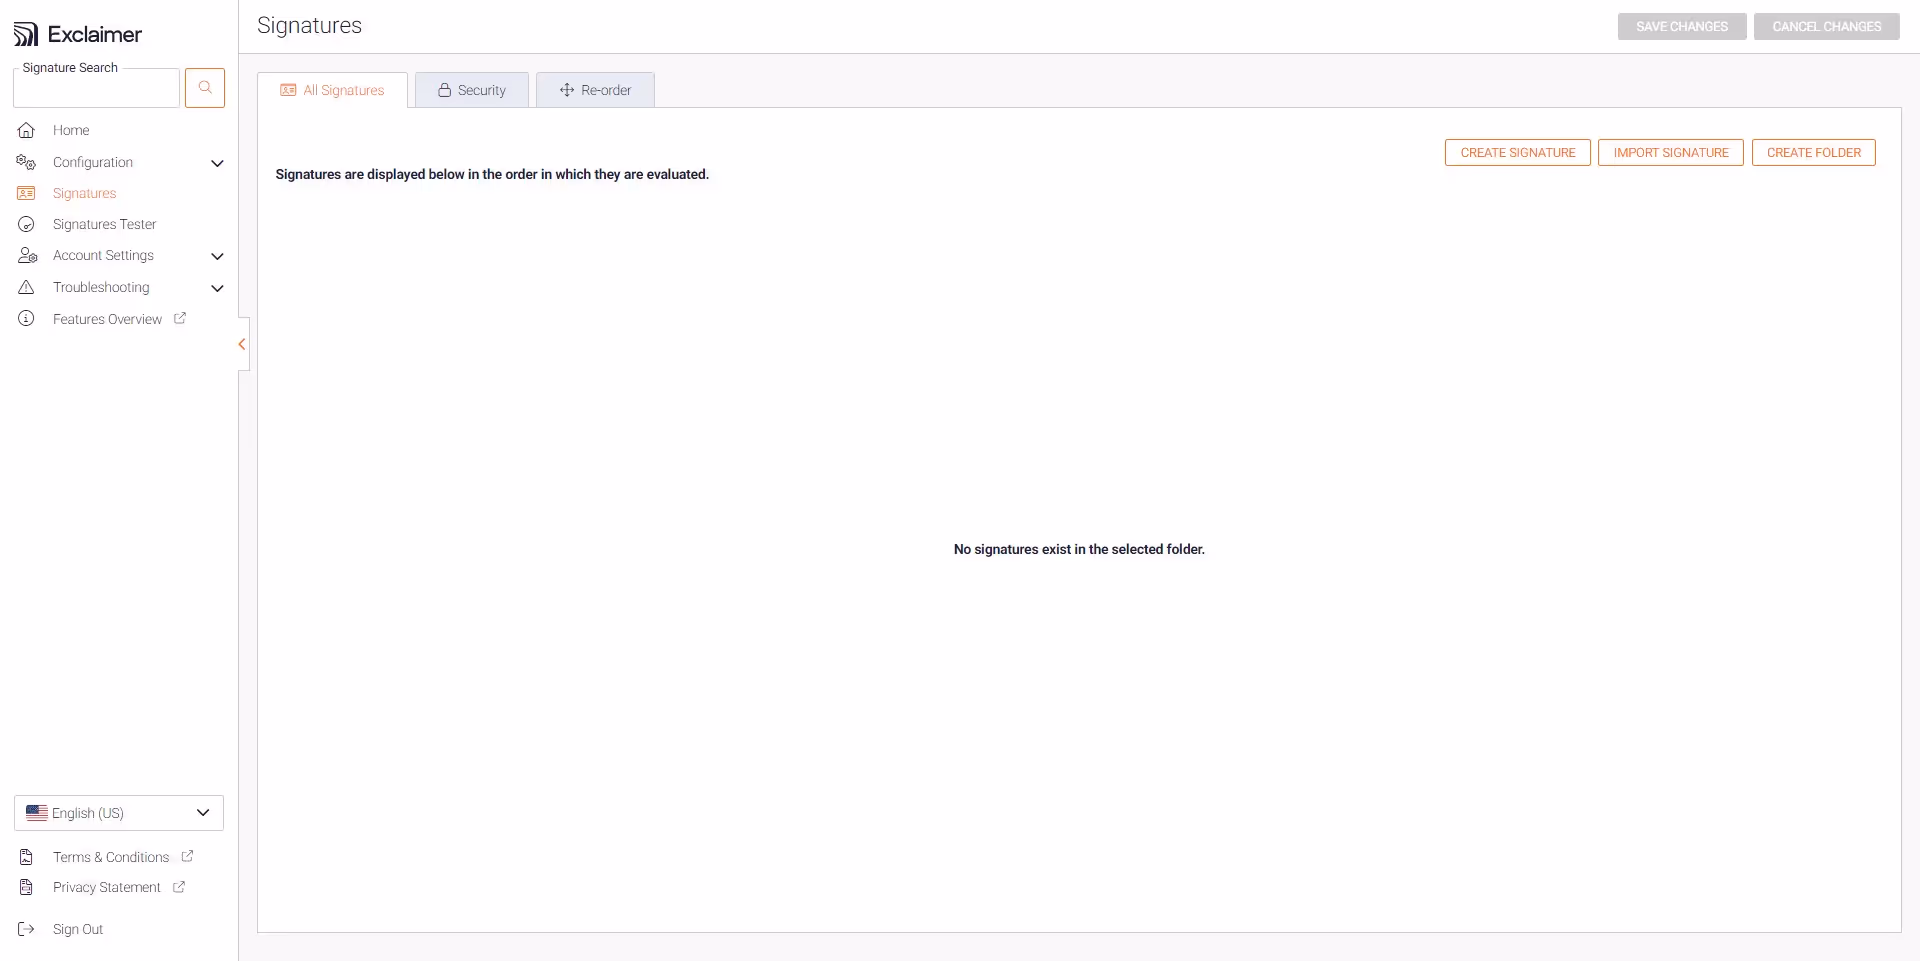1920x961 pixels.
Task: Open the Configuration menu item
Action: (x=93, y=162)
